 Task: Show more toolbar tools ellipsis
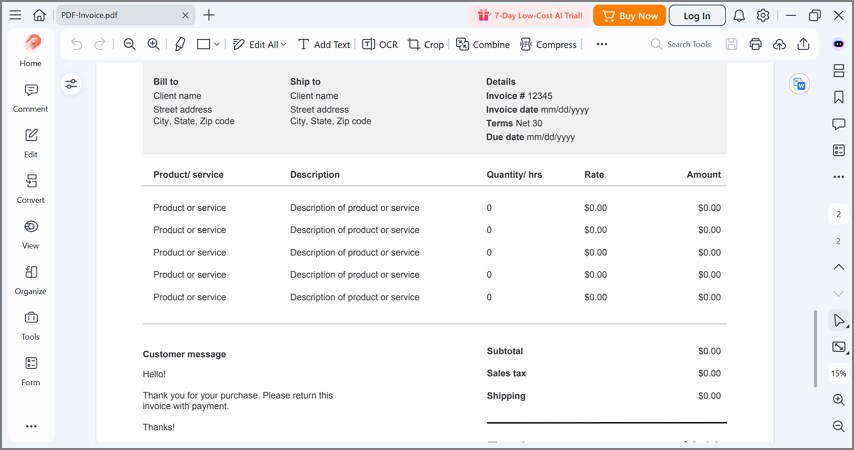602,44
